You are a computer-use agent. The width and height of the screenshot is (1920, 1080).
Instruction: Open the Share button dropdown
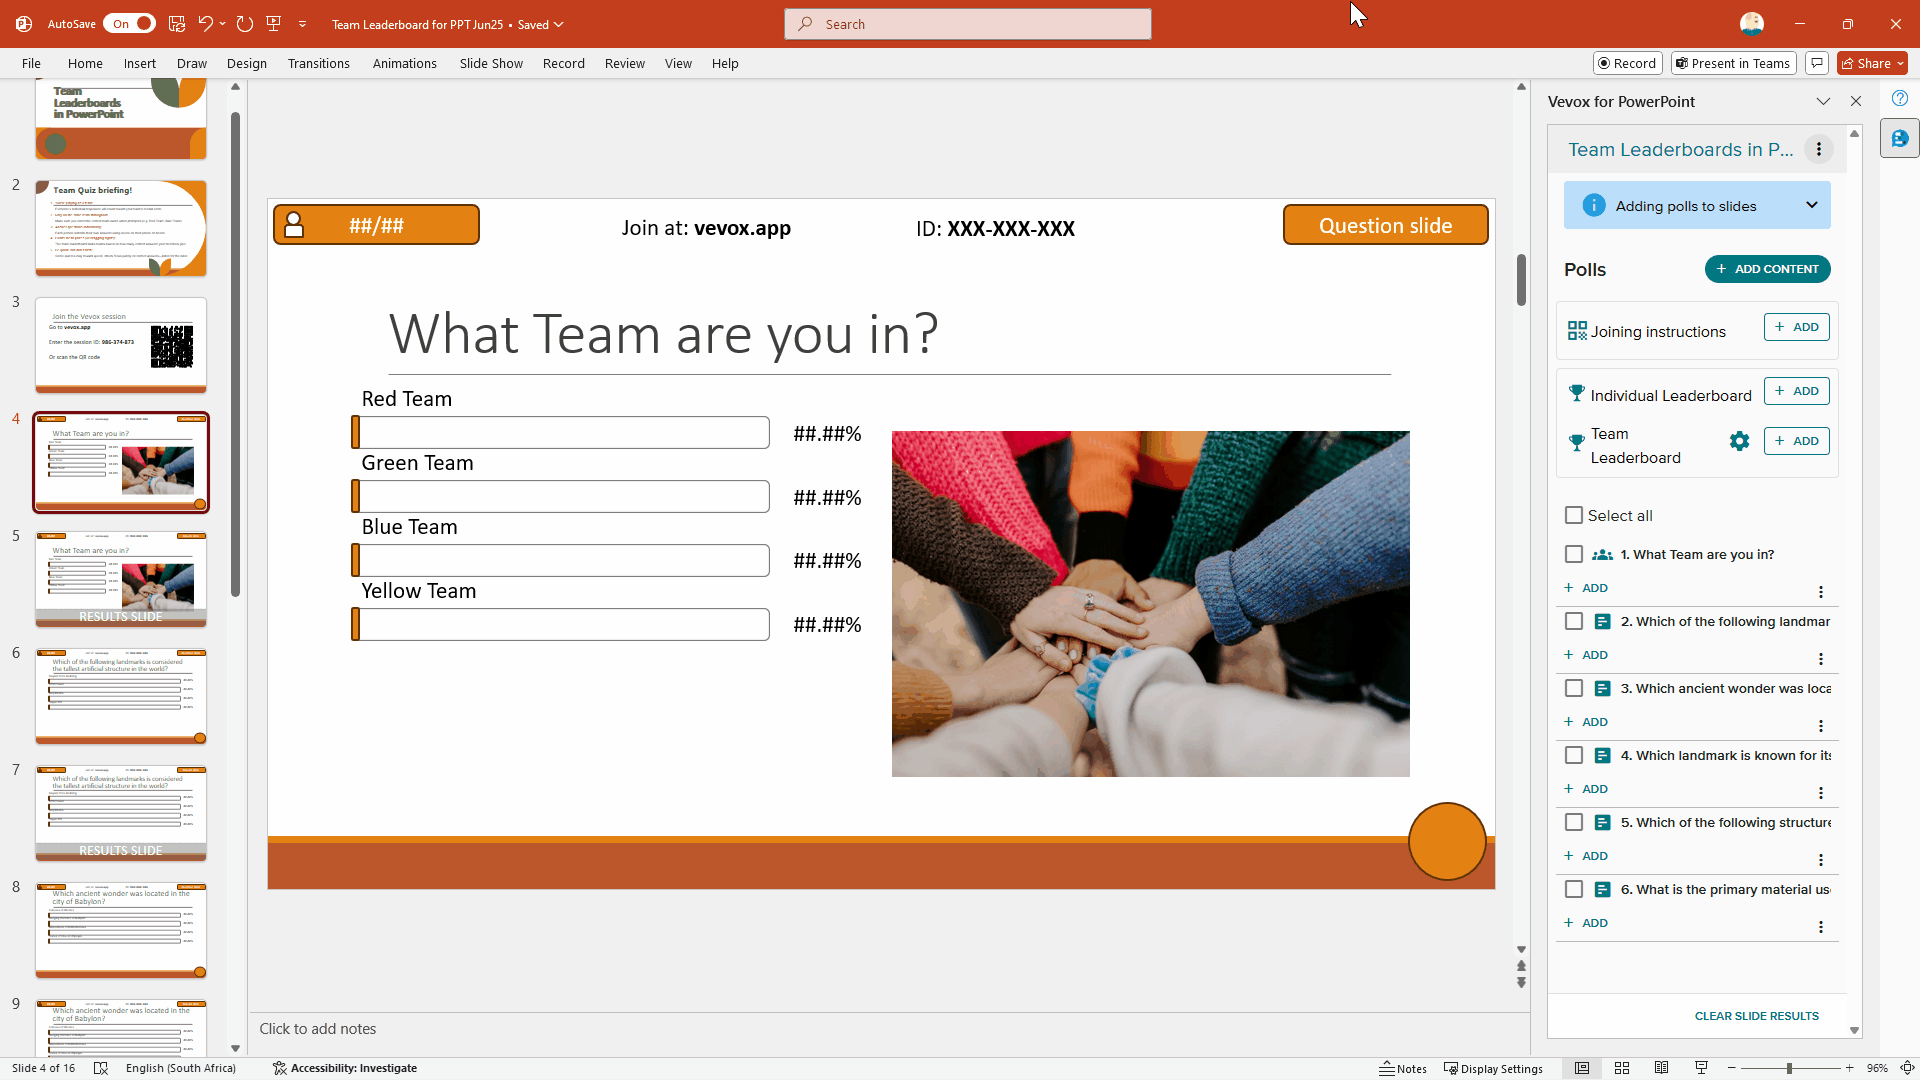[1901, 63]
